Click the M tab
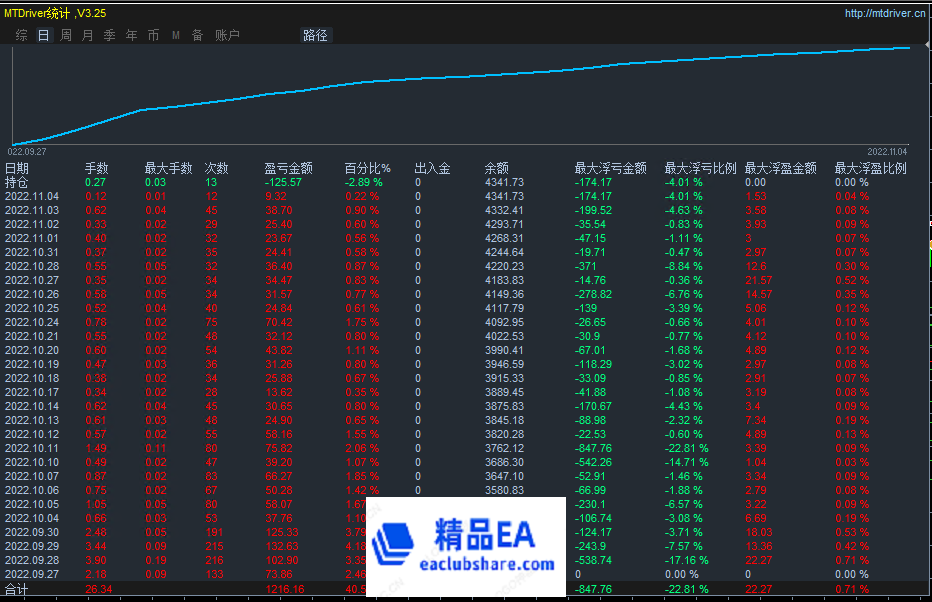Viewport: 932px width, 602px height. click(175, 35)
